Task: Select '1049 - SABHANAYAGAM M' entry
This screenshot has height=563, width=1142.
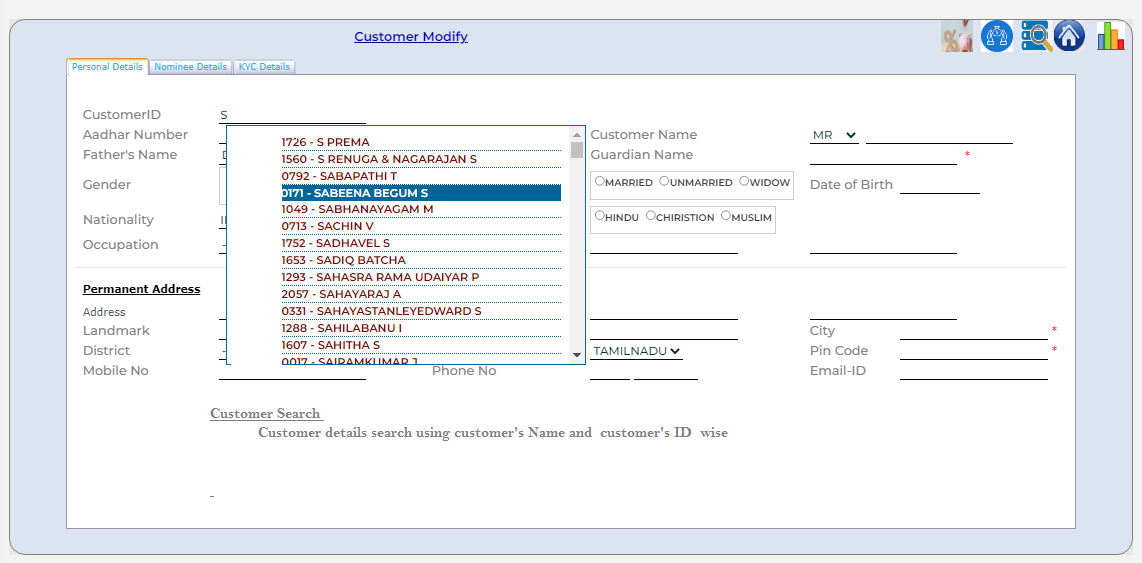Action: [x=421, y=209]
